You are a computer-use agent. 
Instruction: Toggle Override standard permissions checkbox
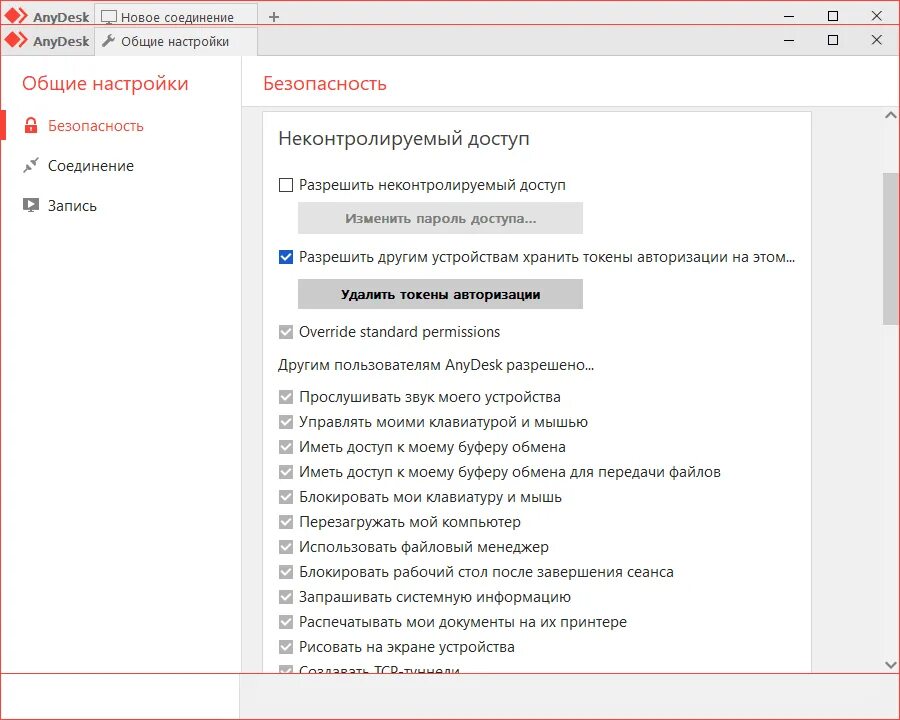pyautogui.click(x=286, y=332)
